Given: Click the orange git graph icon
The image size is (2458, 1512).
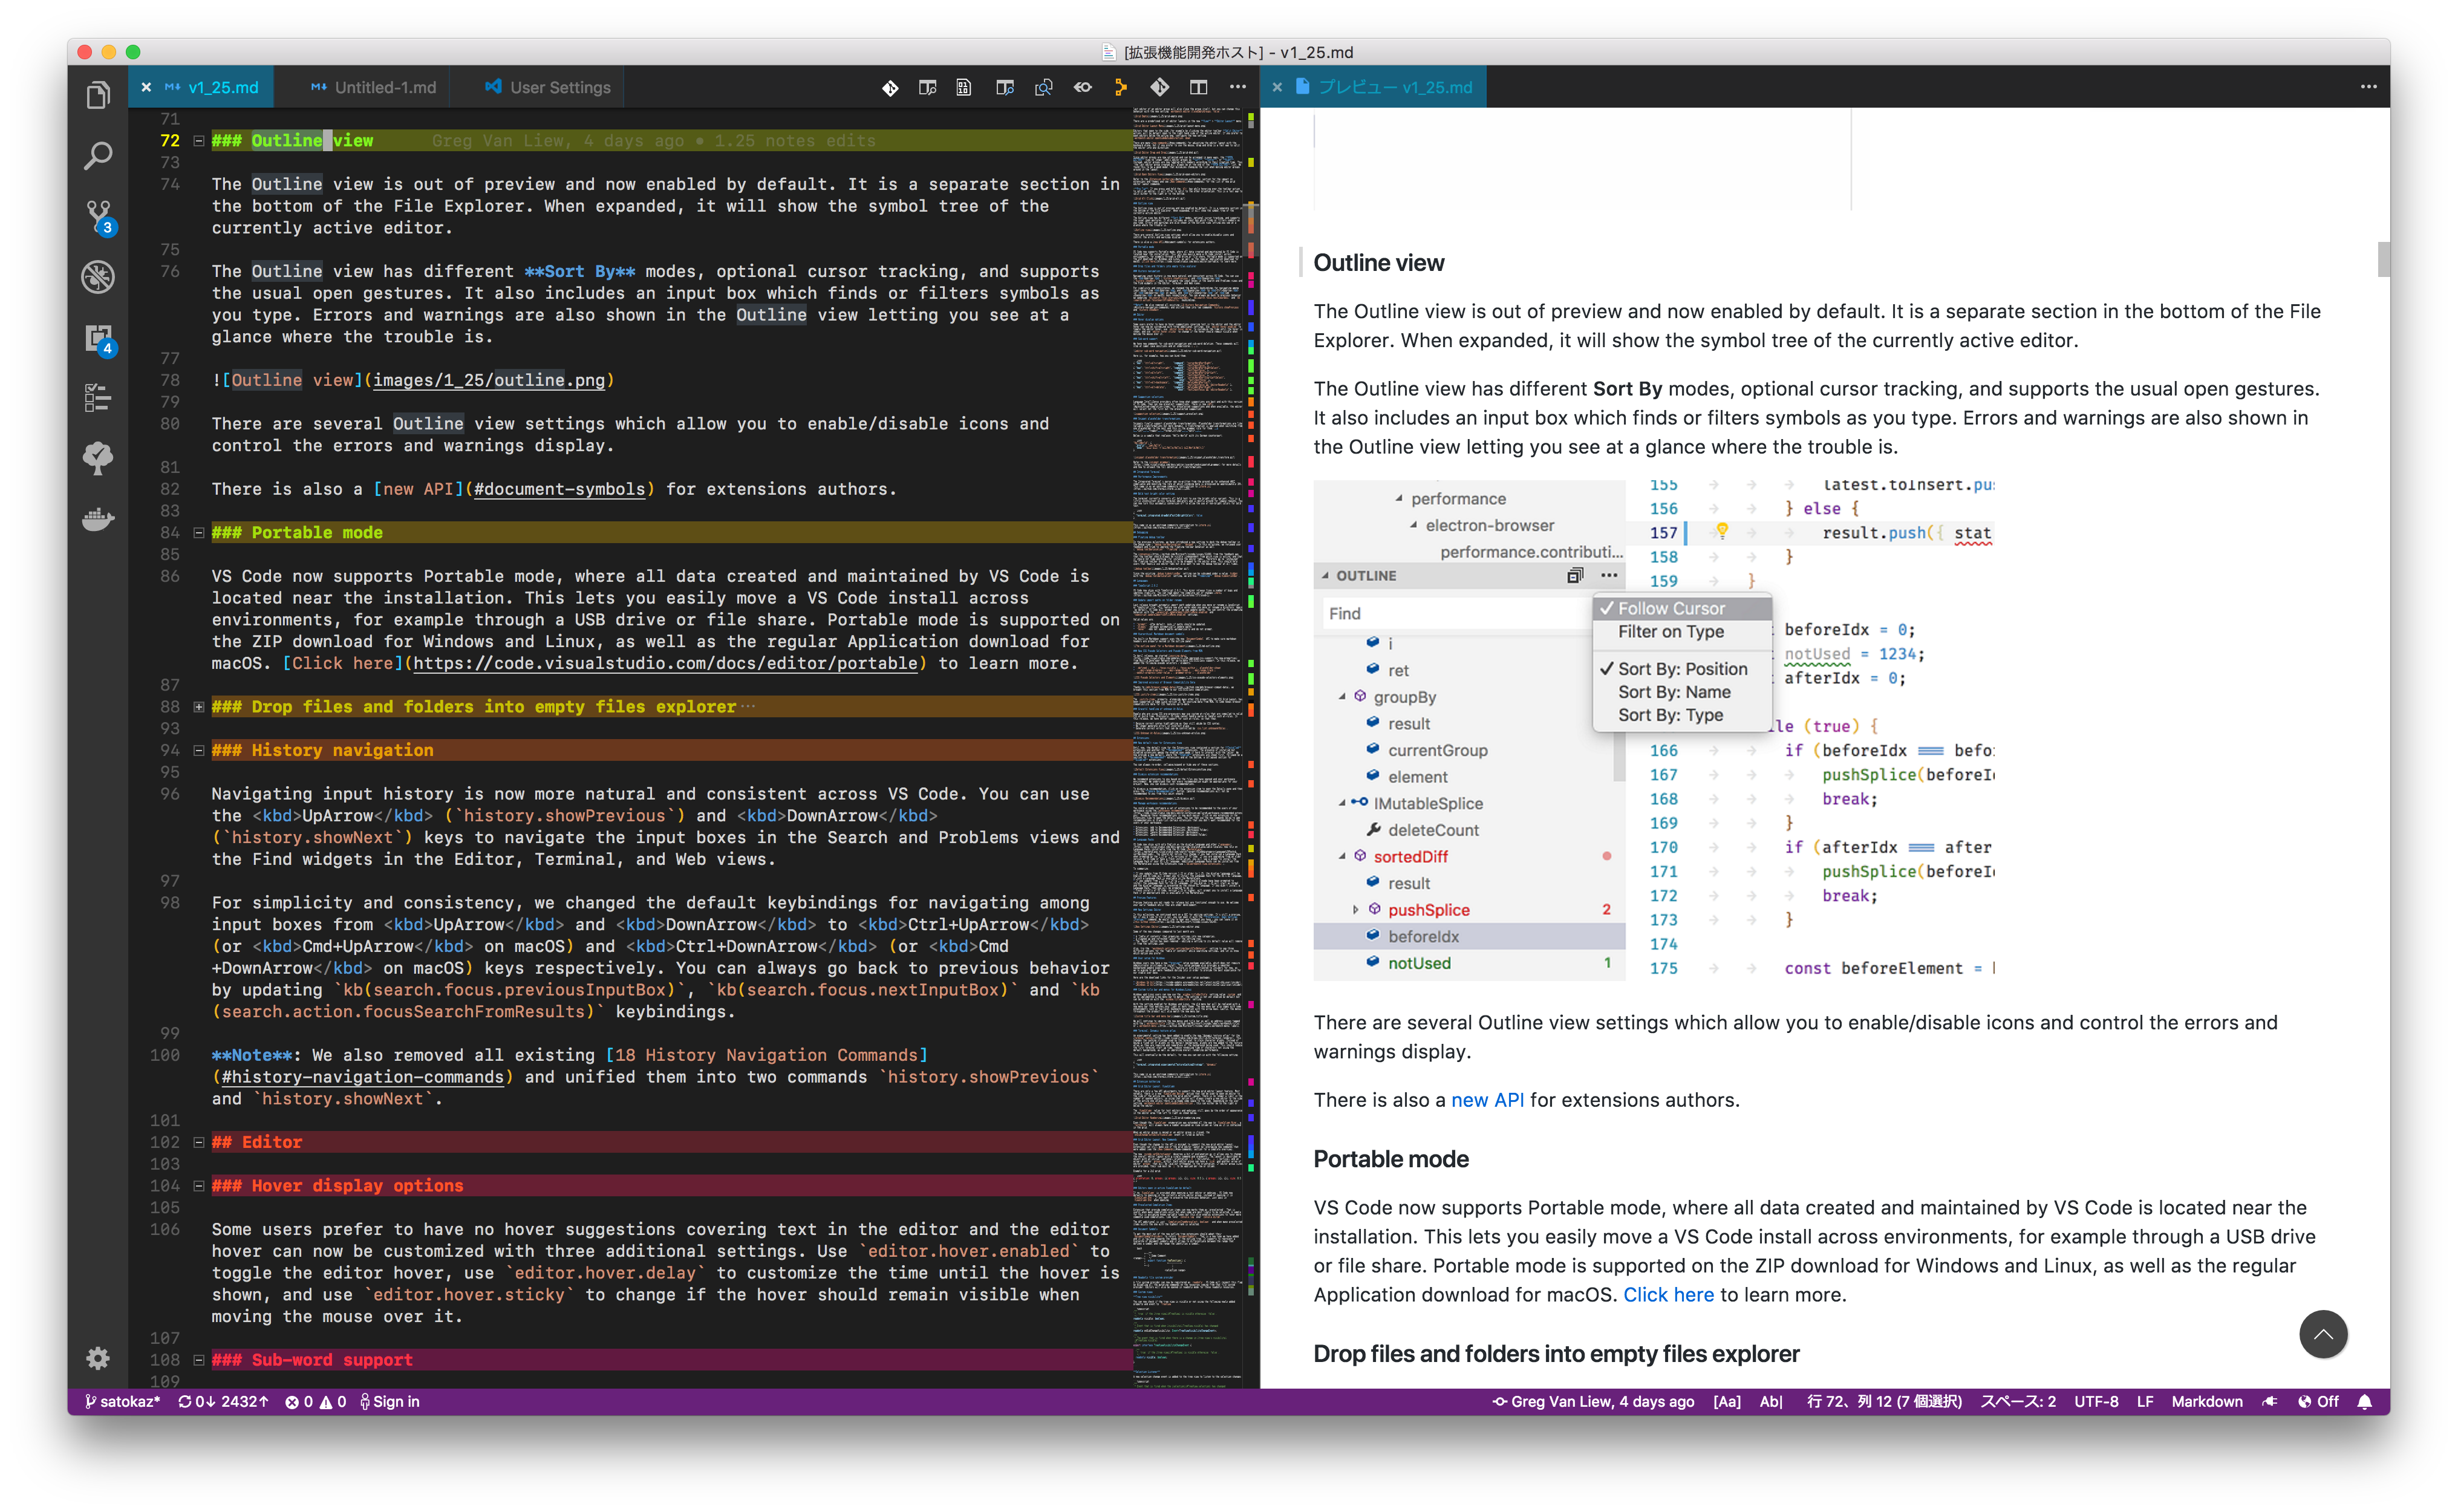Looking at the screenshot, I should (x=1120, y=88).
